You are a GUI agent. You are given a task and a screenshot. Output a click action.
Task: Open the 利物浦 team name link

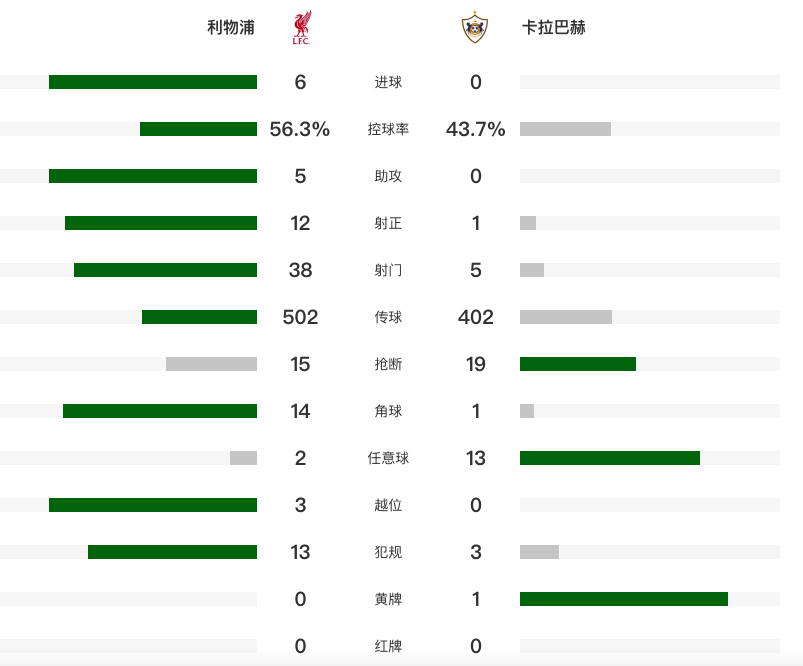pyautogui.click(x=231, y=28)
